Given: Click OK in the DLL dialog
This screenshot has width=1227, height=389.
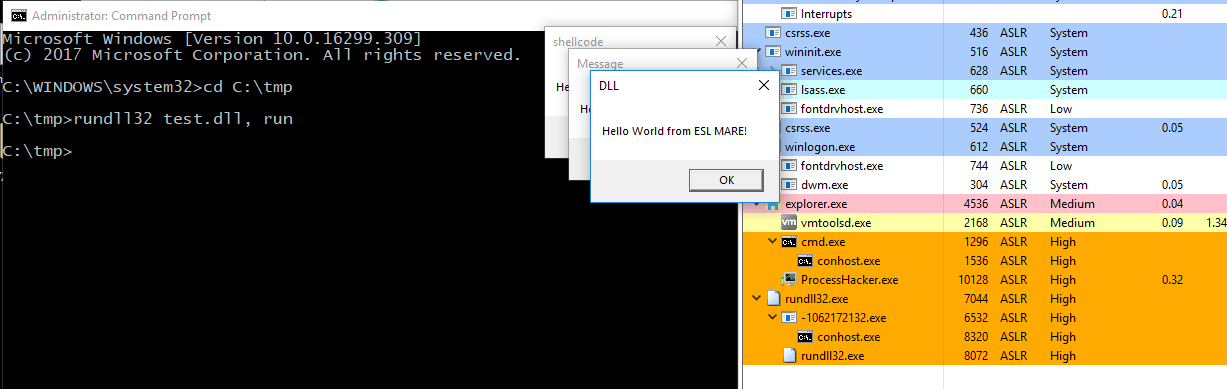Looking at the screenshot, I should (726, 180).
